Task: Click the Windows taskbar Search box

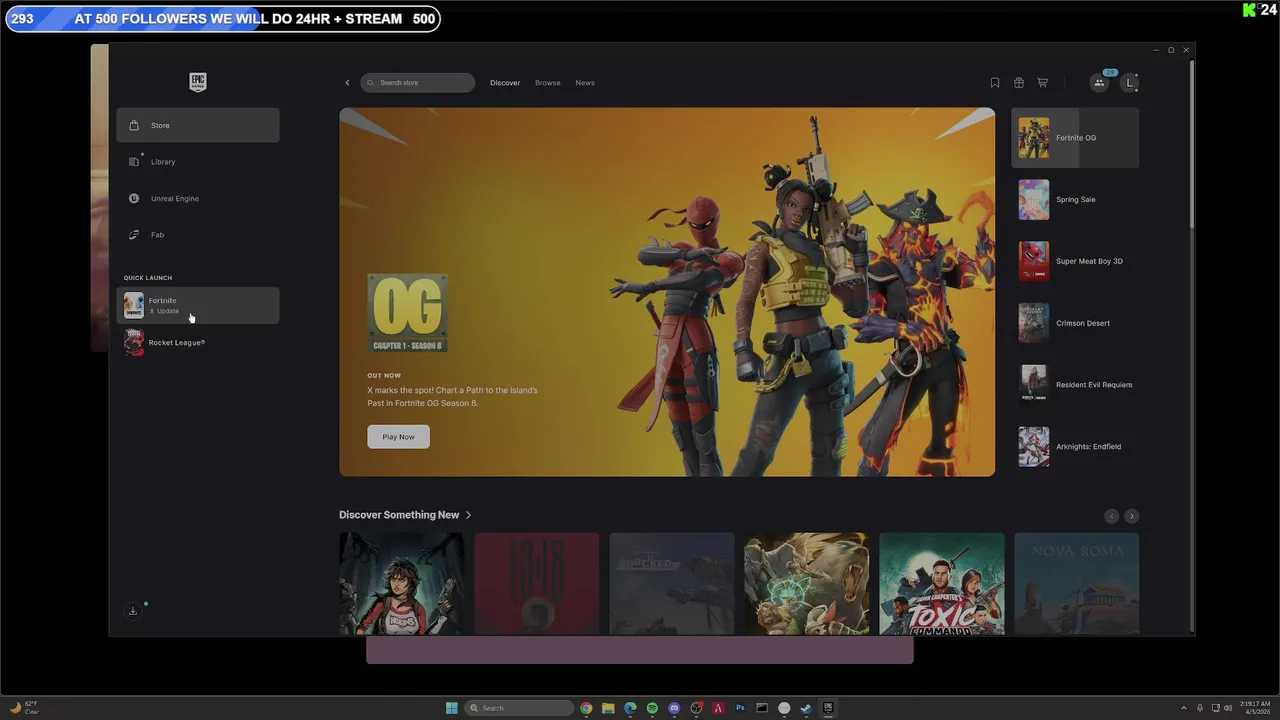Action: coord(519,708)
